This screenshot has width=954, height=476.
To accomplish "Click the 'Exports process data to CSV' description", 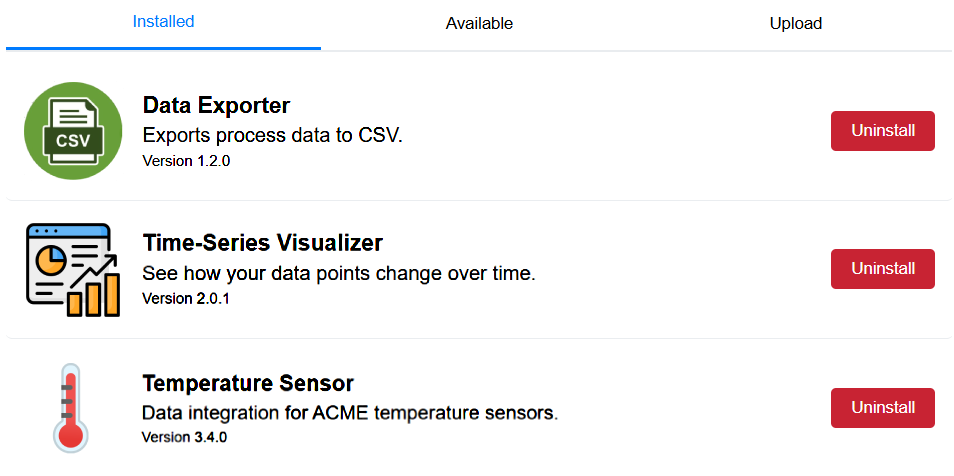I will coord(272,135).
